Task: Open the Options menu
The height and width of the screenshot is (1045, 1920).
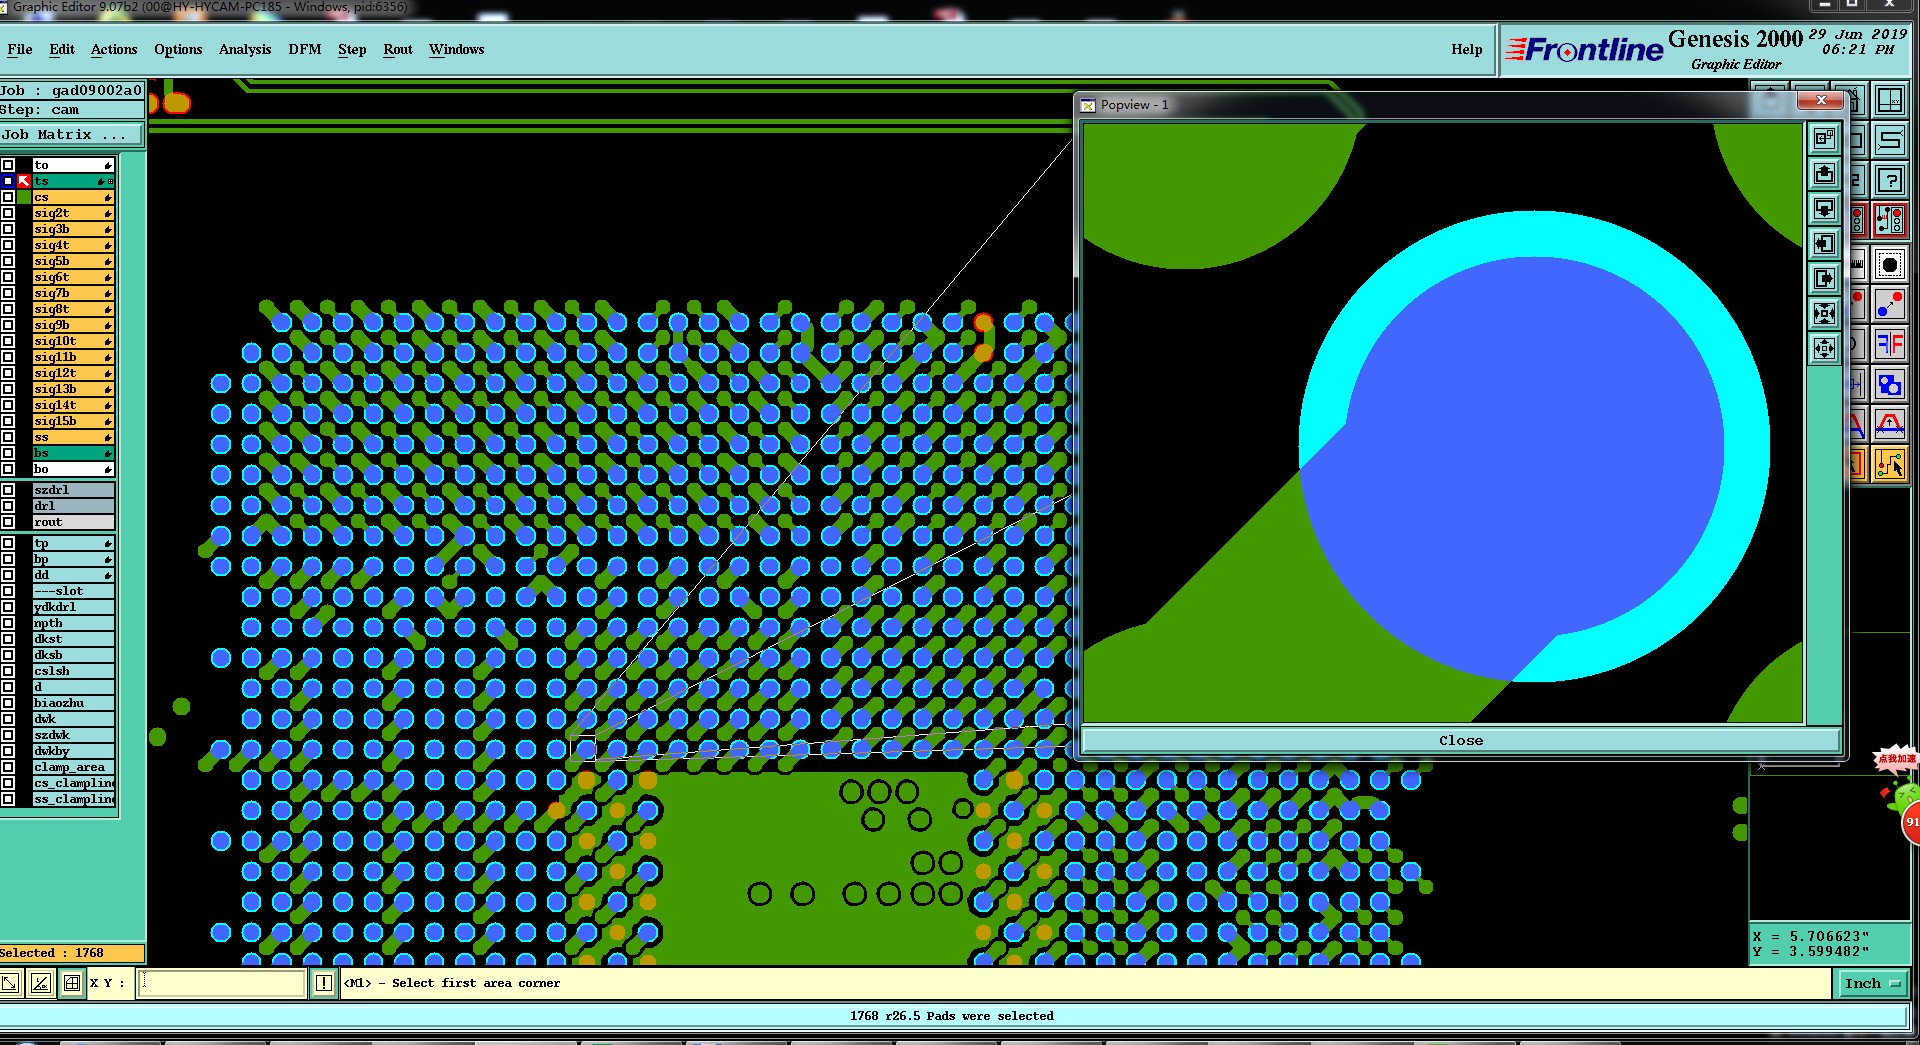Action: [178, 49]
